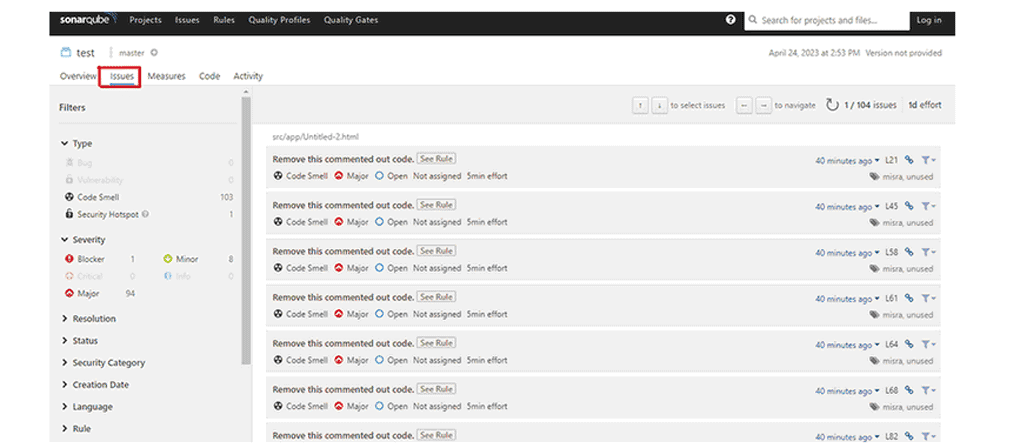The image size is (1020, 448).
Task: Click the filters panel vertical scrollbar
Action: [x=246, y=230]
